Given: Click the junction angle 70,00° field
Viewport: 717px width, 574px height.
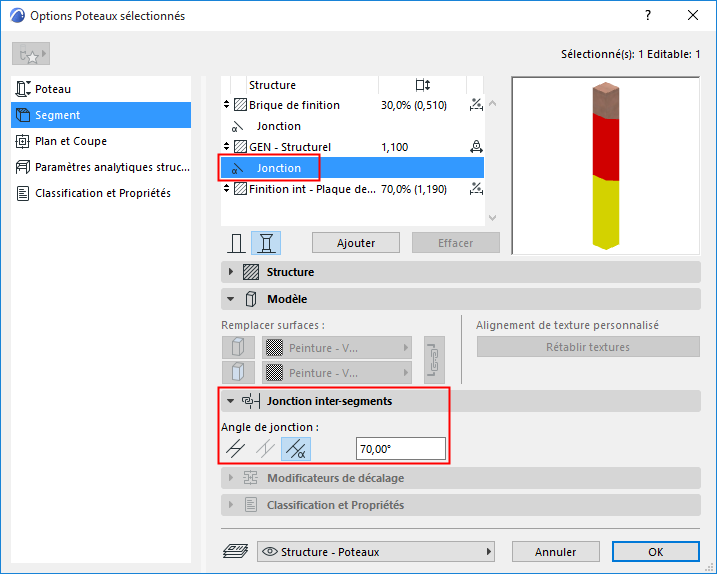Looking at the screenshot, I should 401,449.
